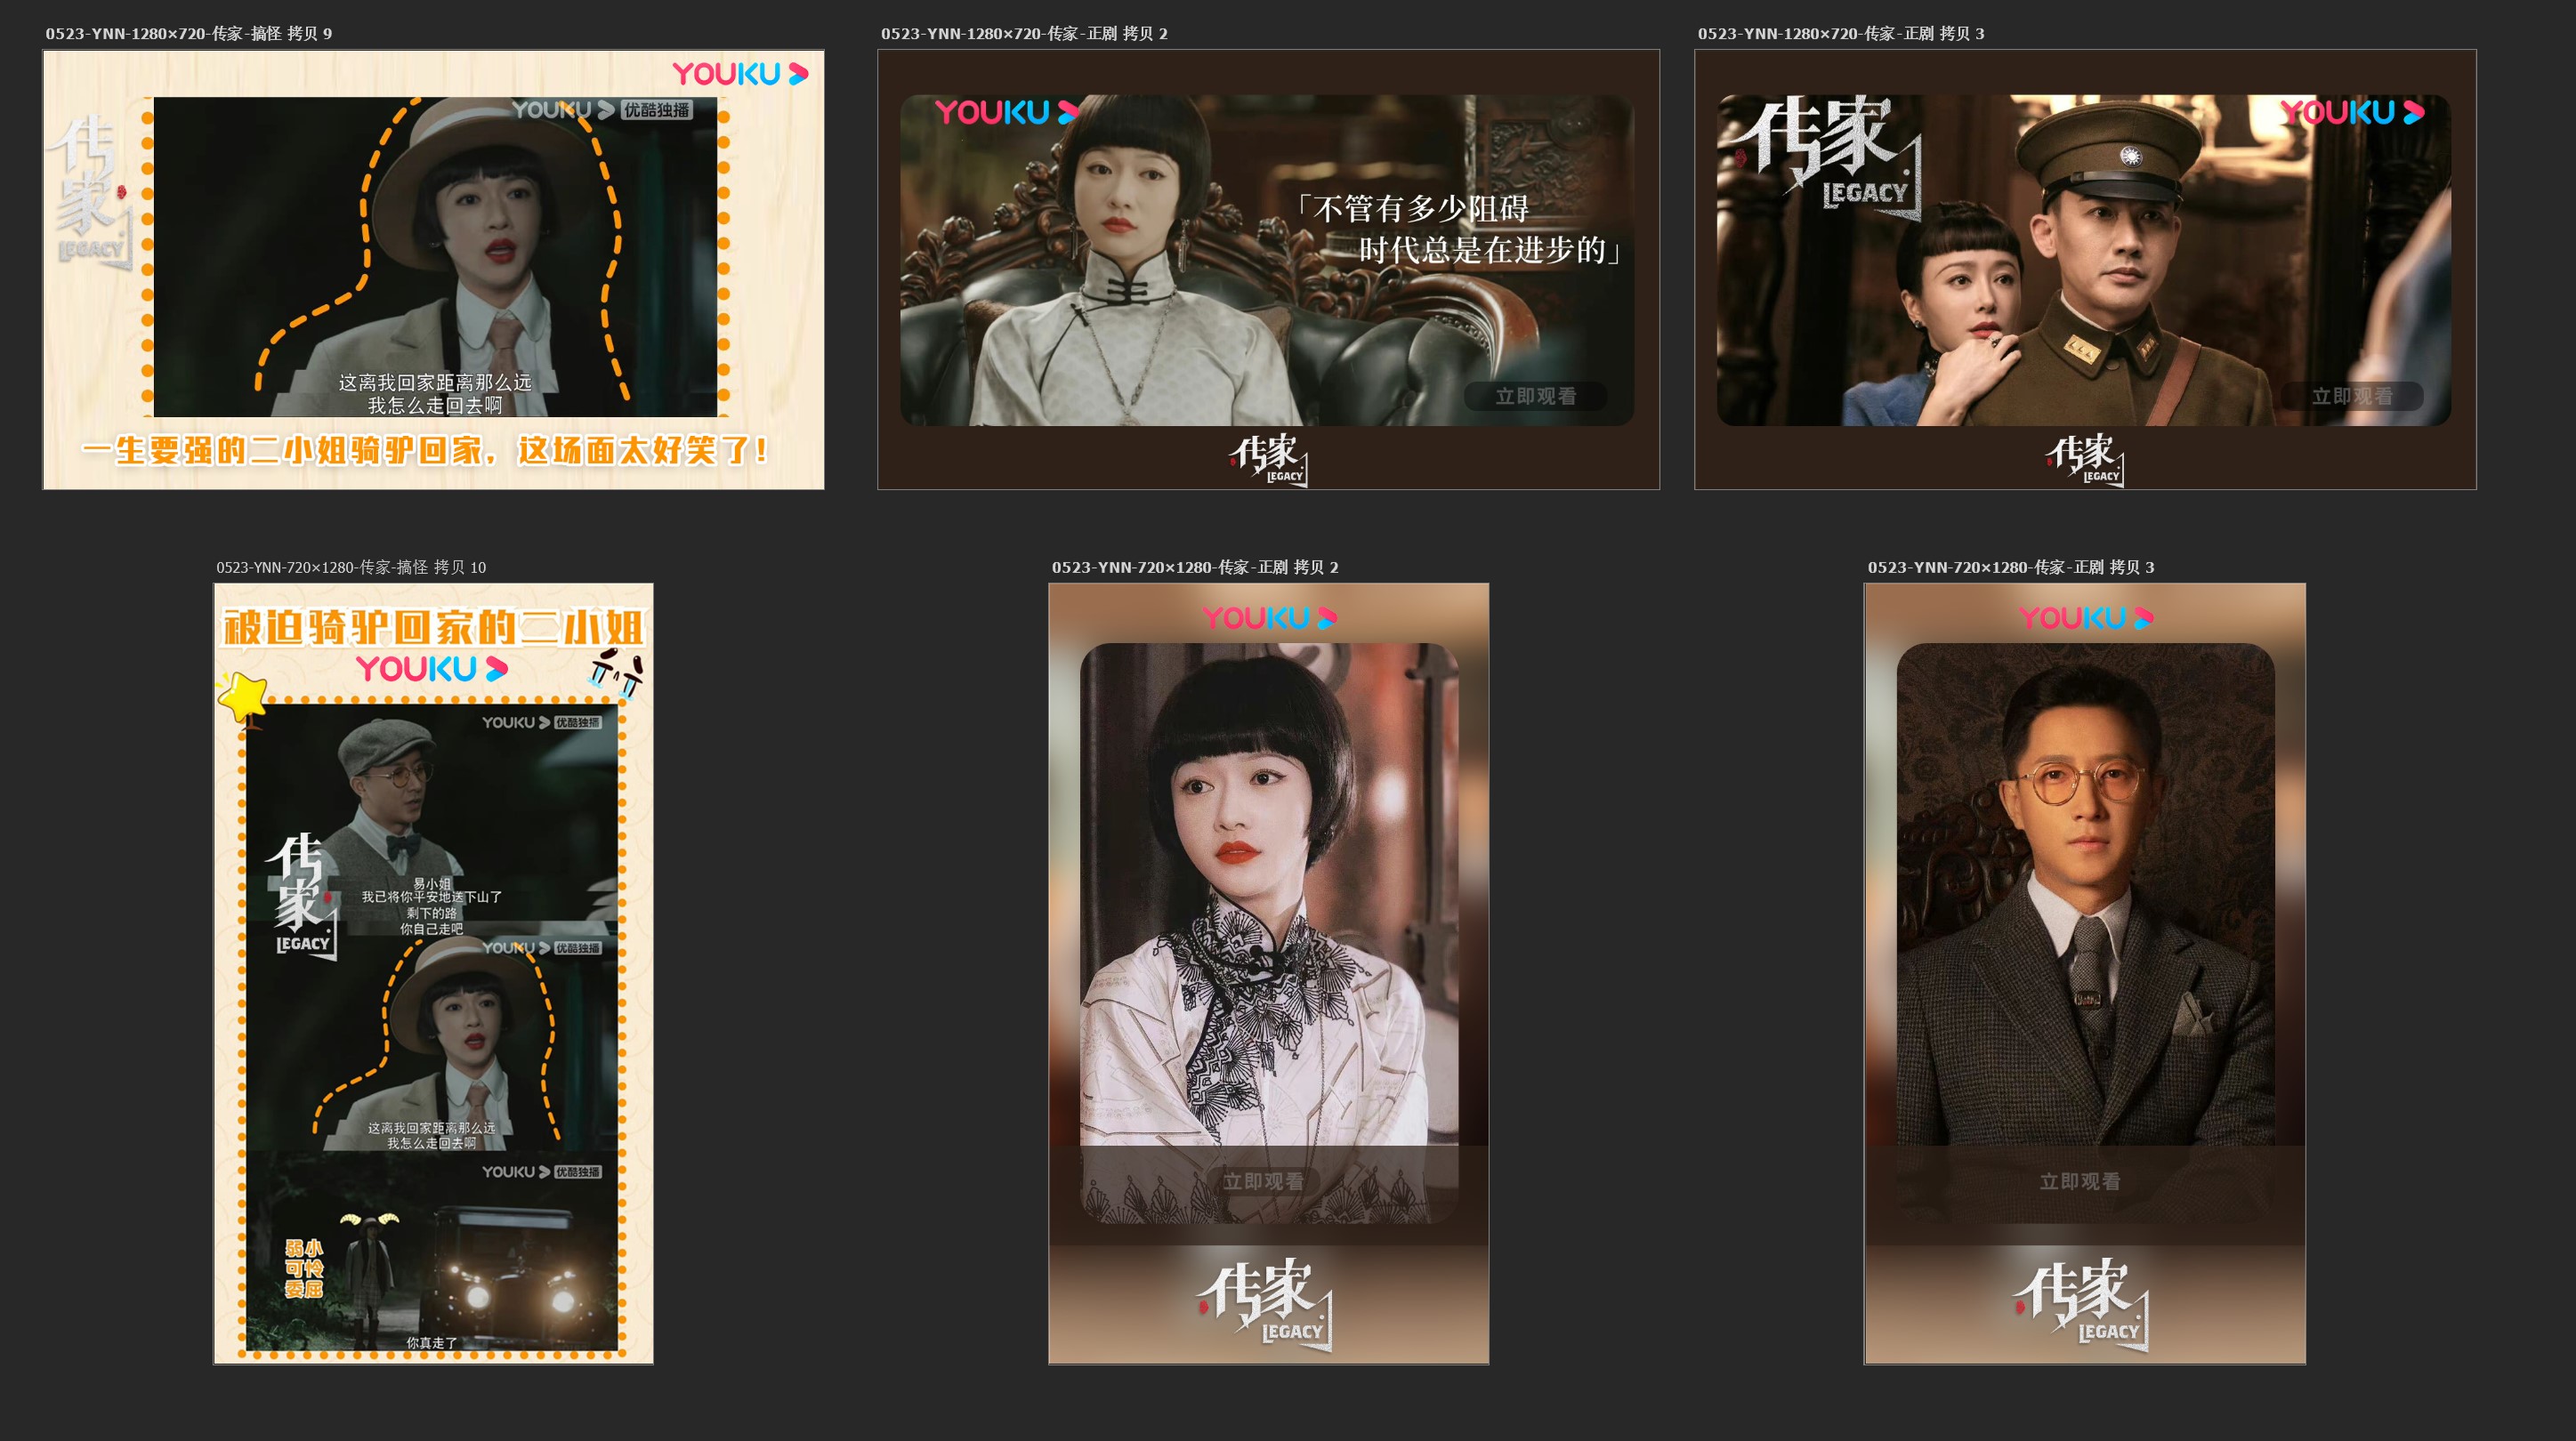Select artboard label '720×1280-传家-正剧 拷贝 2'
This screenshot has width=2576, height=1441.
[x=1195, y=567]
